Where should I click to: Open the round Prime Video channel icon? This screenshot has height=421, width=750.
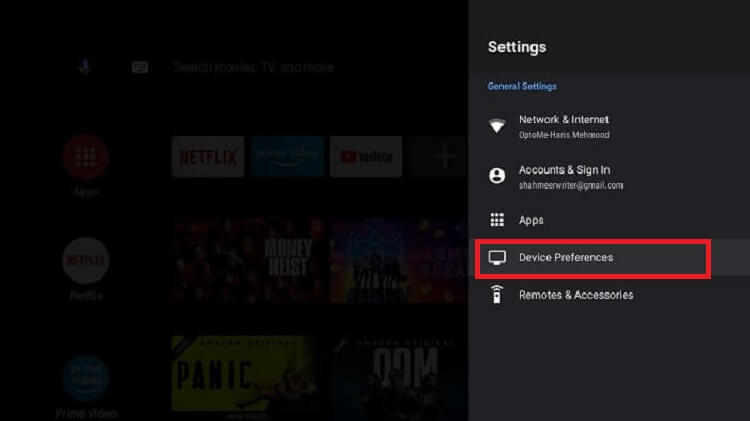click(86, 378)
